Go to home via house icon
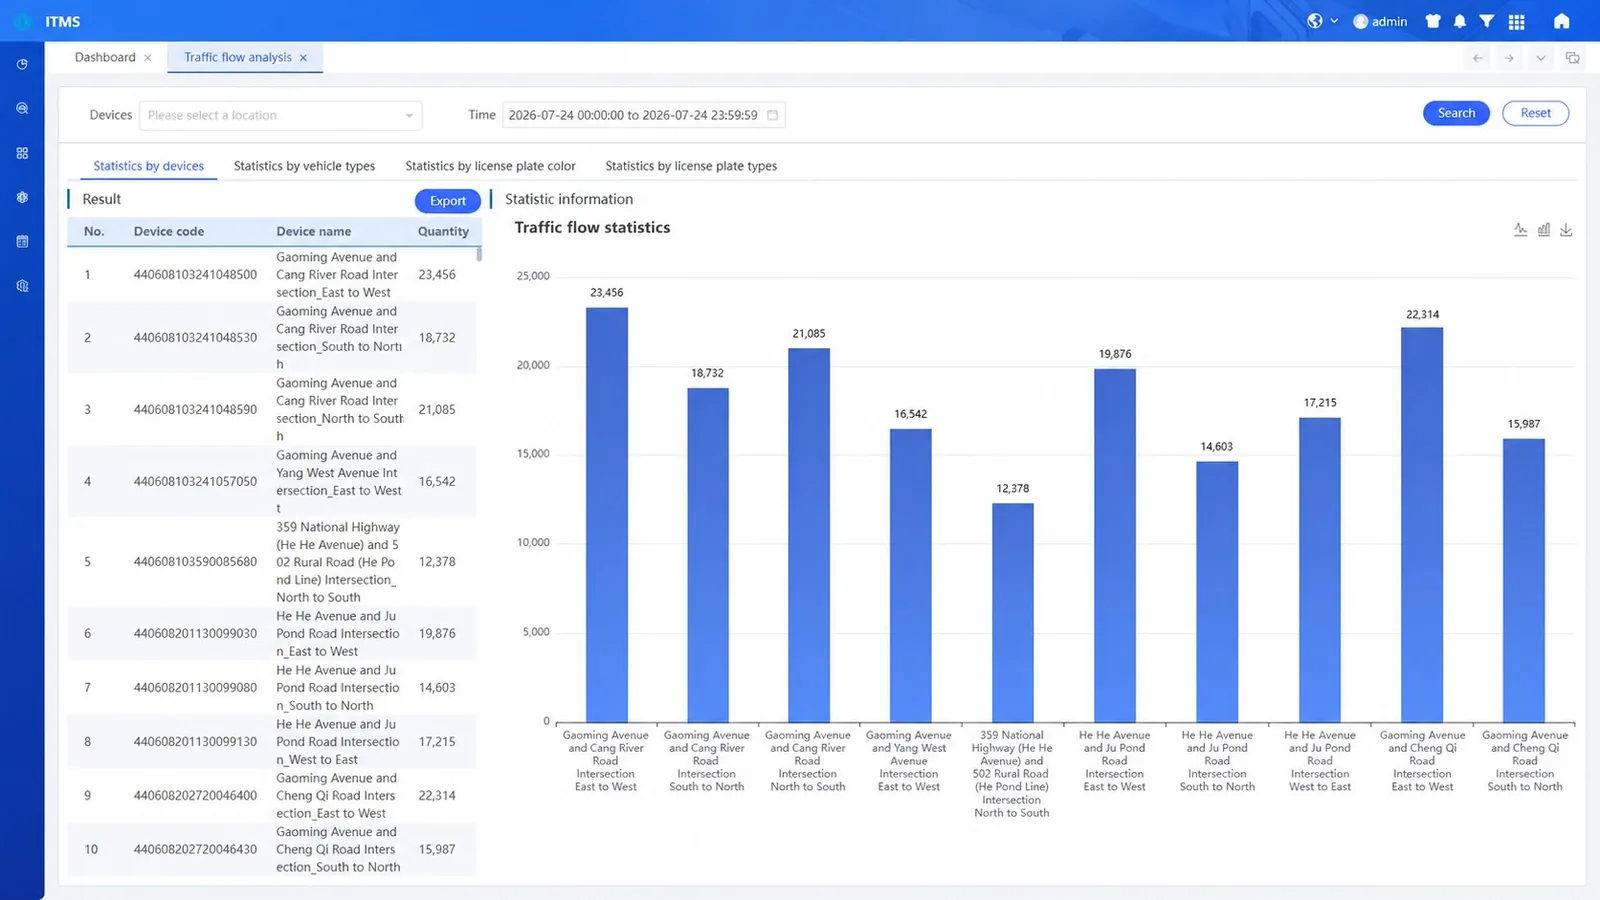The height and width of the screenshot is (900, 1600). [x=1562, y=21]
